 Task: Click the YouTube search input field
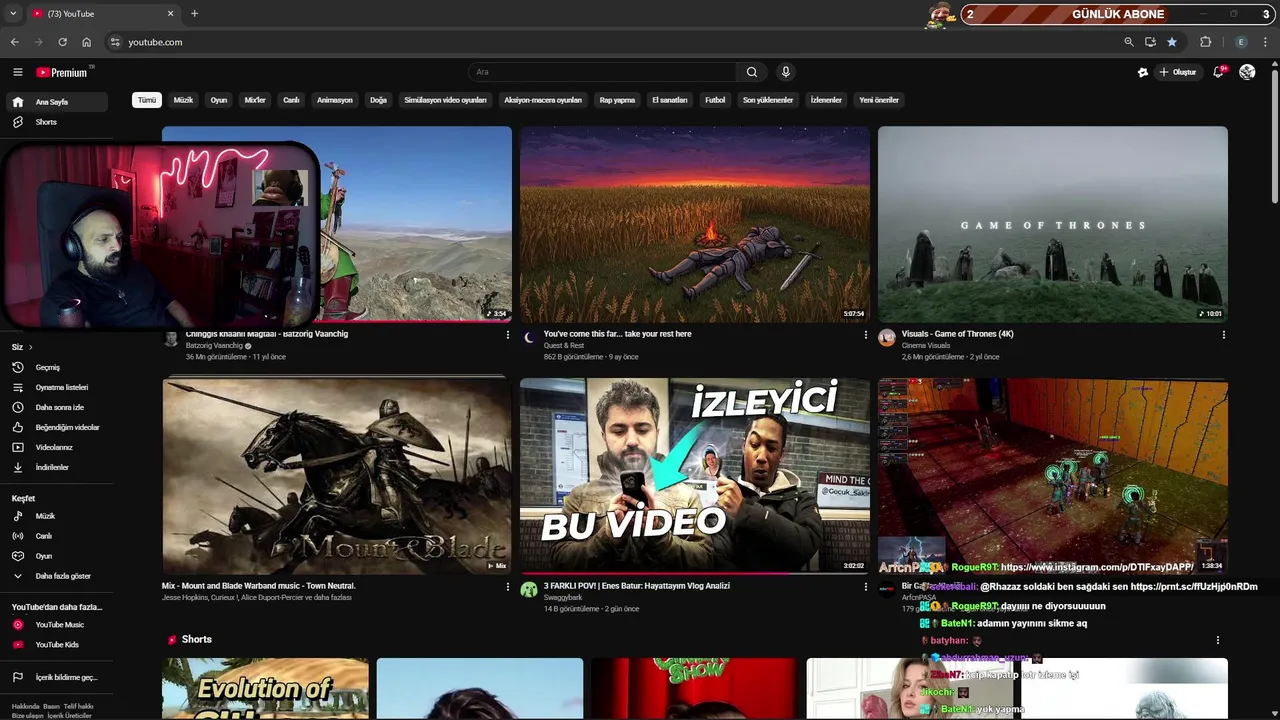coord(604,72)
